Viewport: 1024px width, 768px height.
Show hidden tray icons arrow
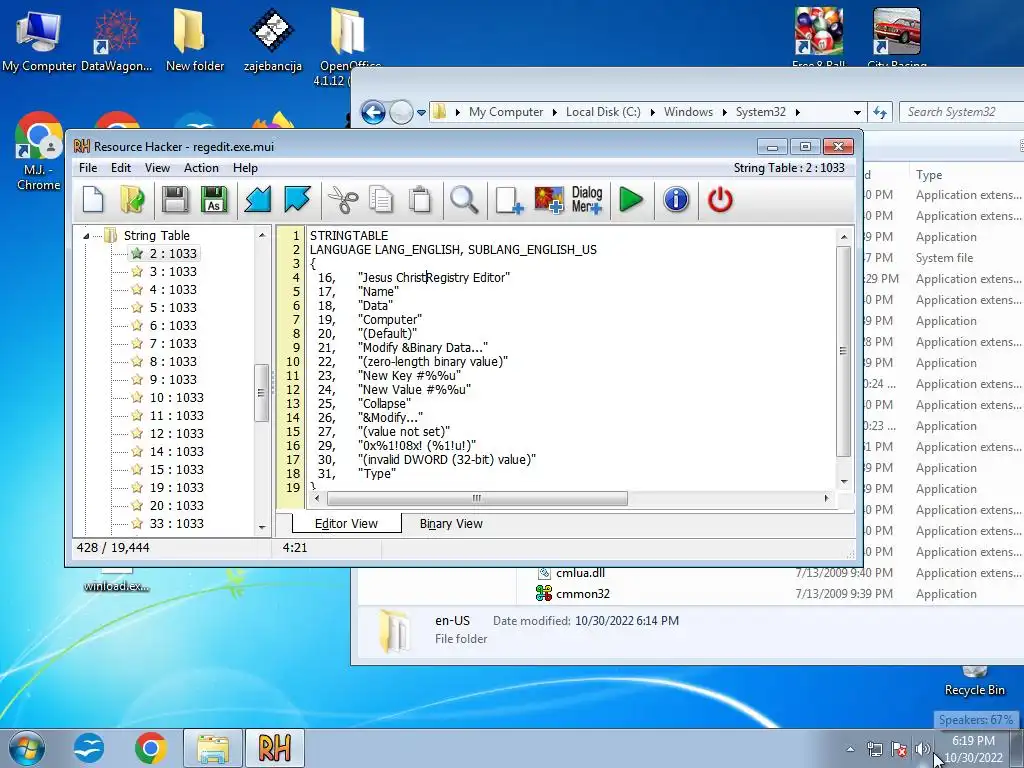click(850, 749)
